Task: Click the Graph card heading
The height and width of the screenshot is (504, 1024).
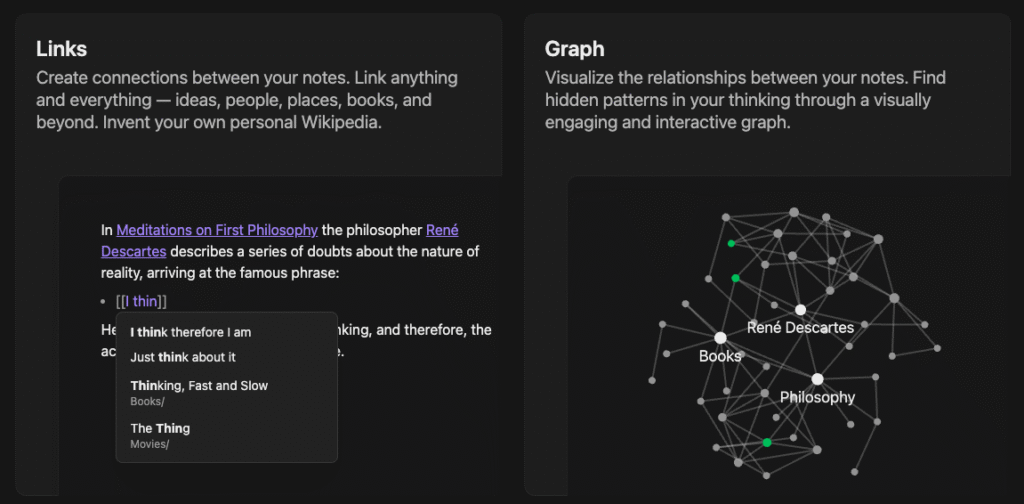Action: pyautogui.click(x=575, y=49)
